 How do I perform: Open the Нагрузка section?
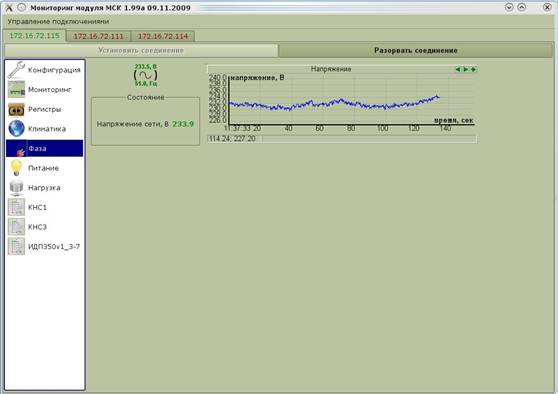coord(44,187)
